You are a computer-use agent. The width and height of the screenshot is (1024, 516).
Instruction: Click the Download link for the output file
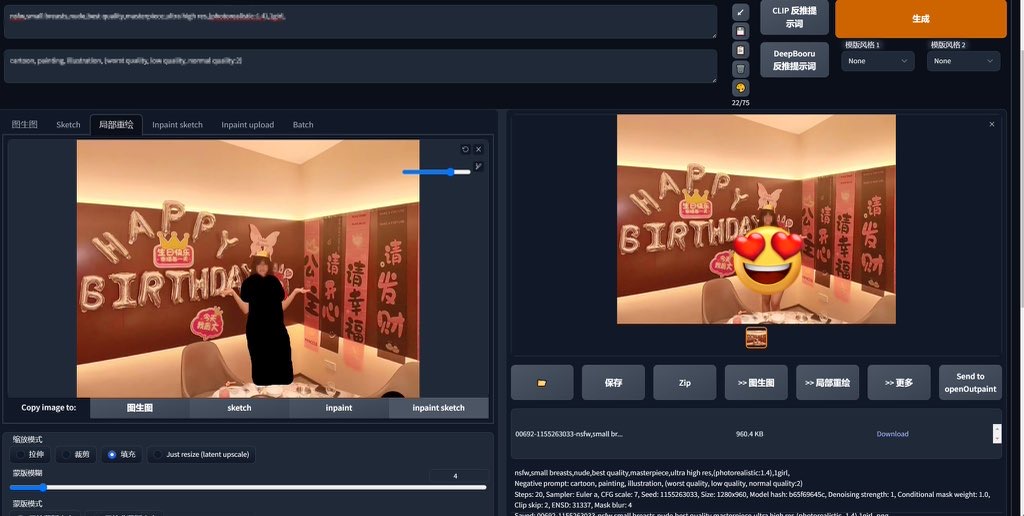[892, 434]
